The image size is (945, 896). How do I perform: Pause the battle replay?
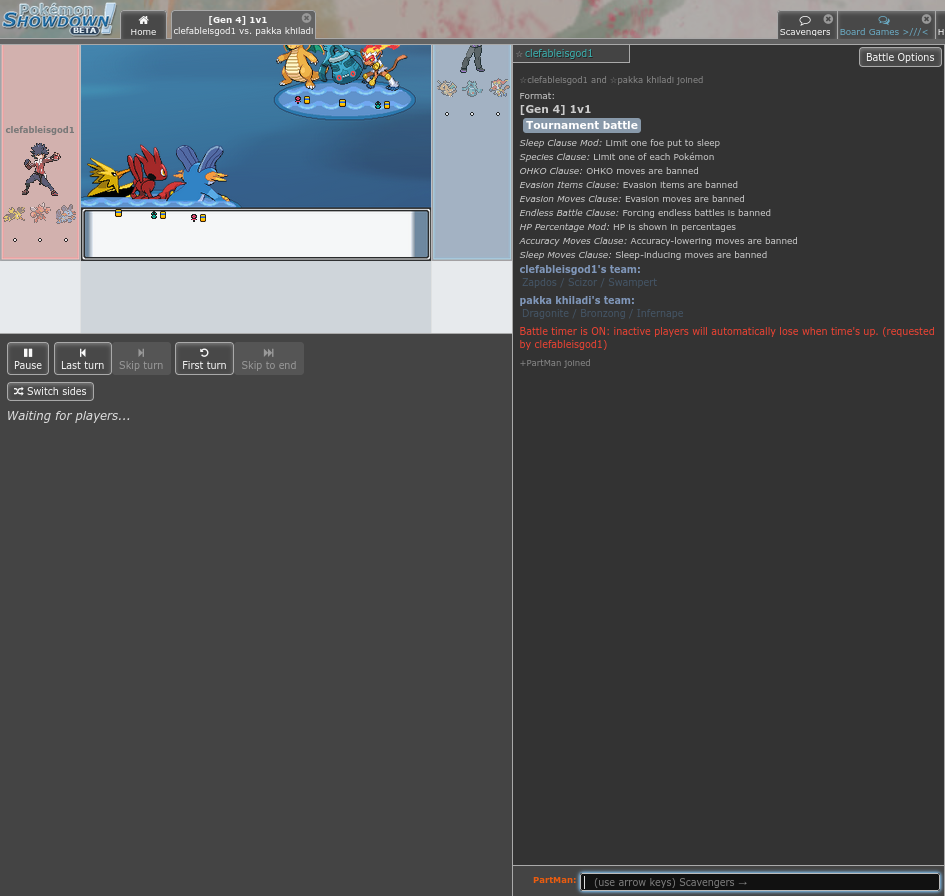click(x=28, y=359)
